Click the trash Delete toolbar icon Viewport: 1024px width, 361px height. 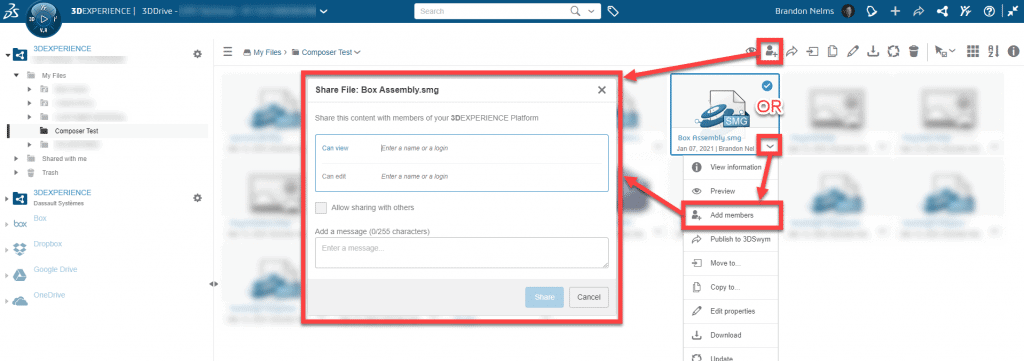(x=914, y=52)
